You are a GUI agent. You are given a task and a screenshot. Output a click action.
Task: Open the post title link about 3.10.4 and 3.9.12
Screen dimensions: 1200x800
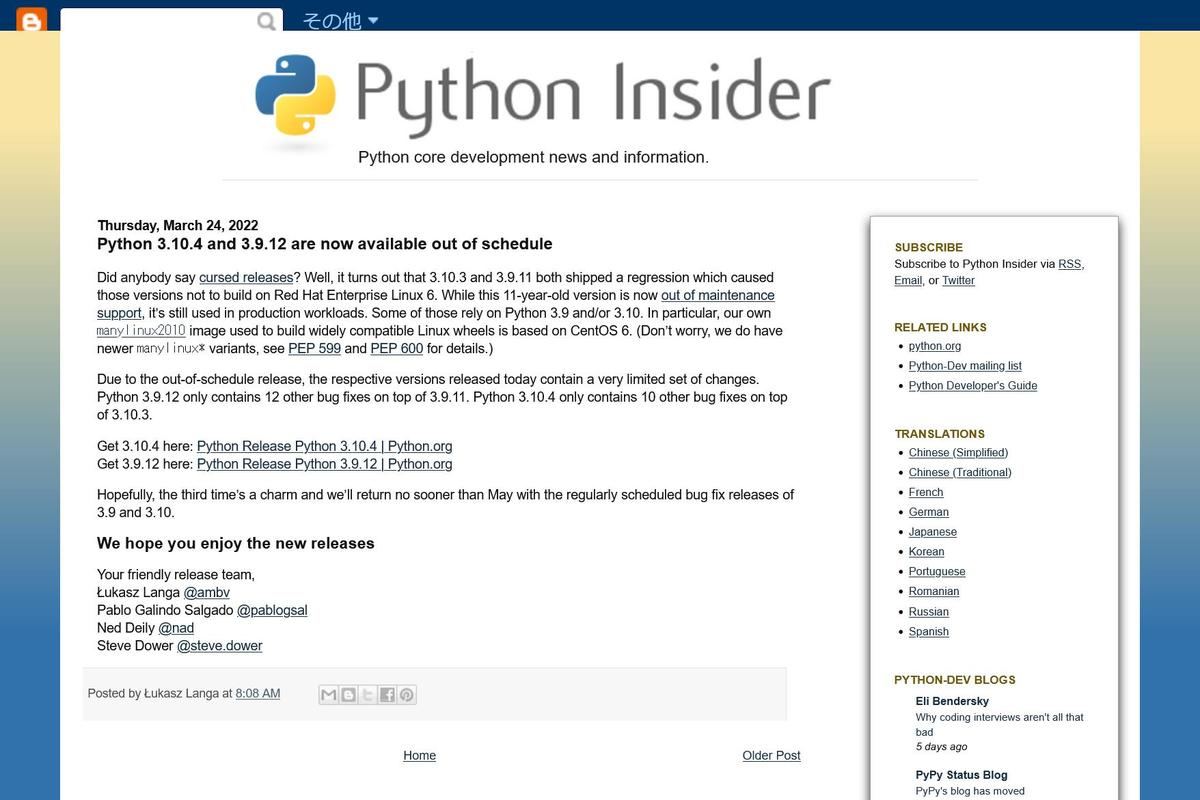point(324,244)
